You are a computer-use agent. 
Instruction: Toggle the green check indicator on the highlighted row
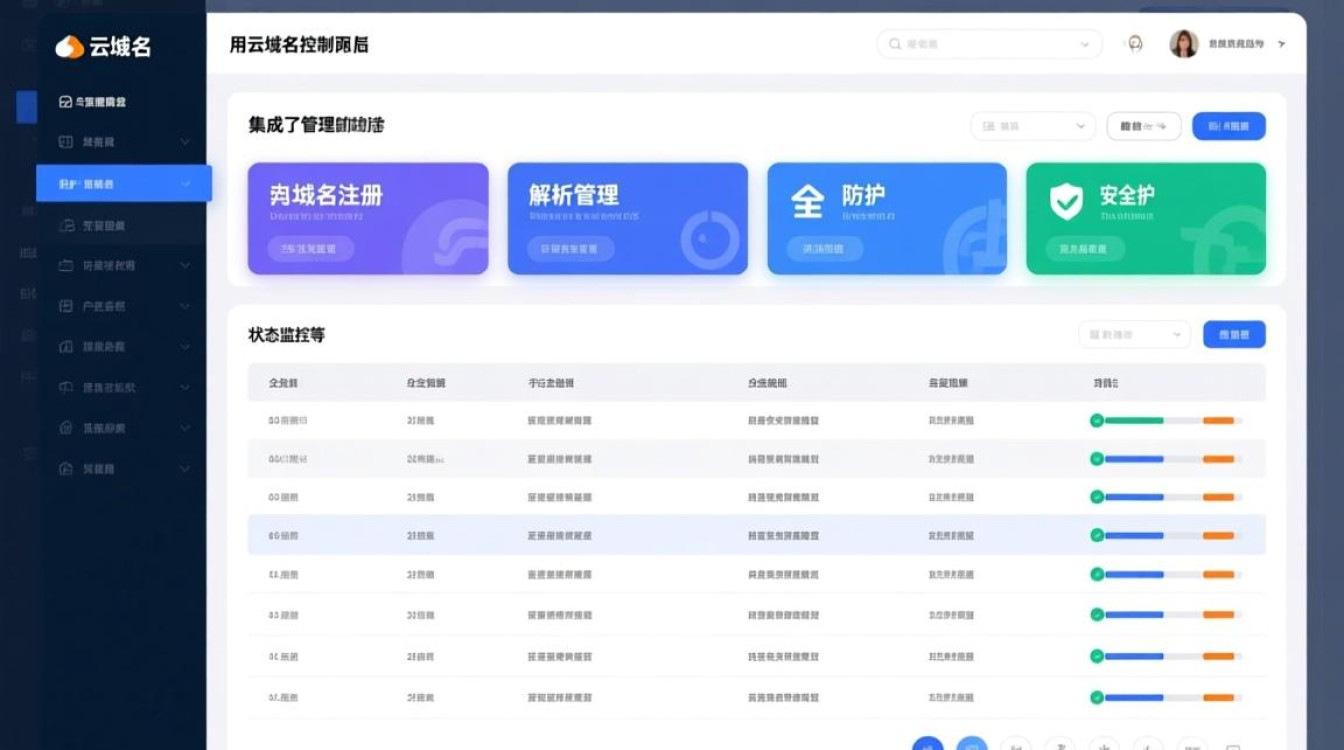(1097, 535)
